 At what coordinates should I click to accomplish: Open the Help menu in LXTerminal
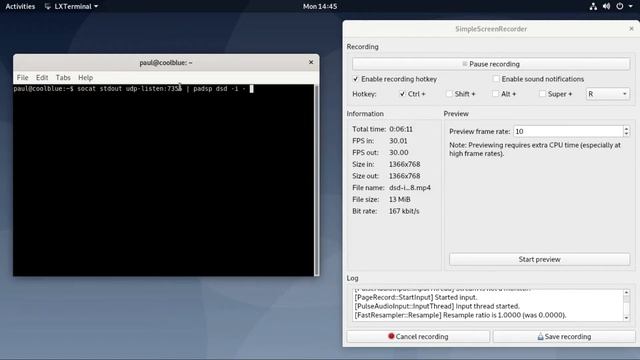(x=85, y=78)
